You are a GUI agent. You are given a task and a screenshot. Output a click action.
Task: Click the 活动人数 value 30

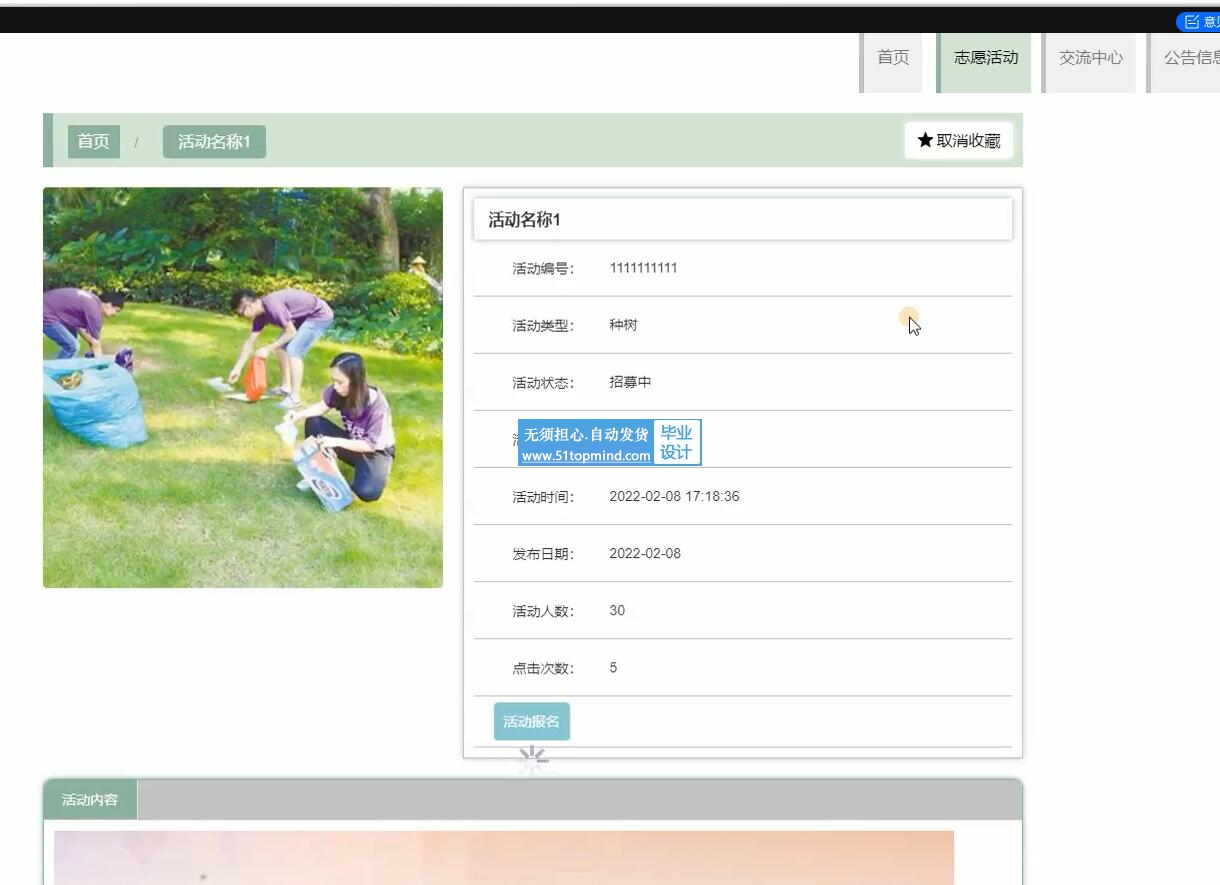(617, 610)
